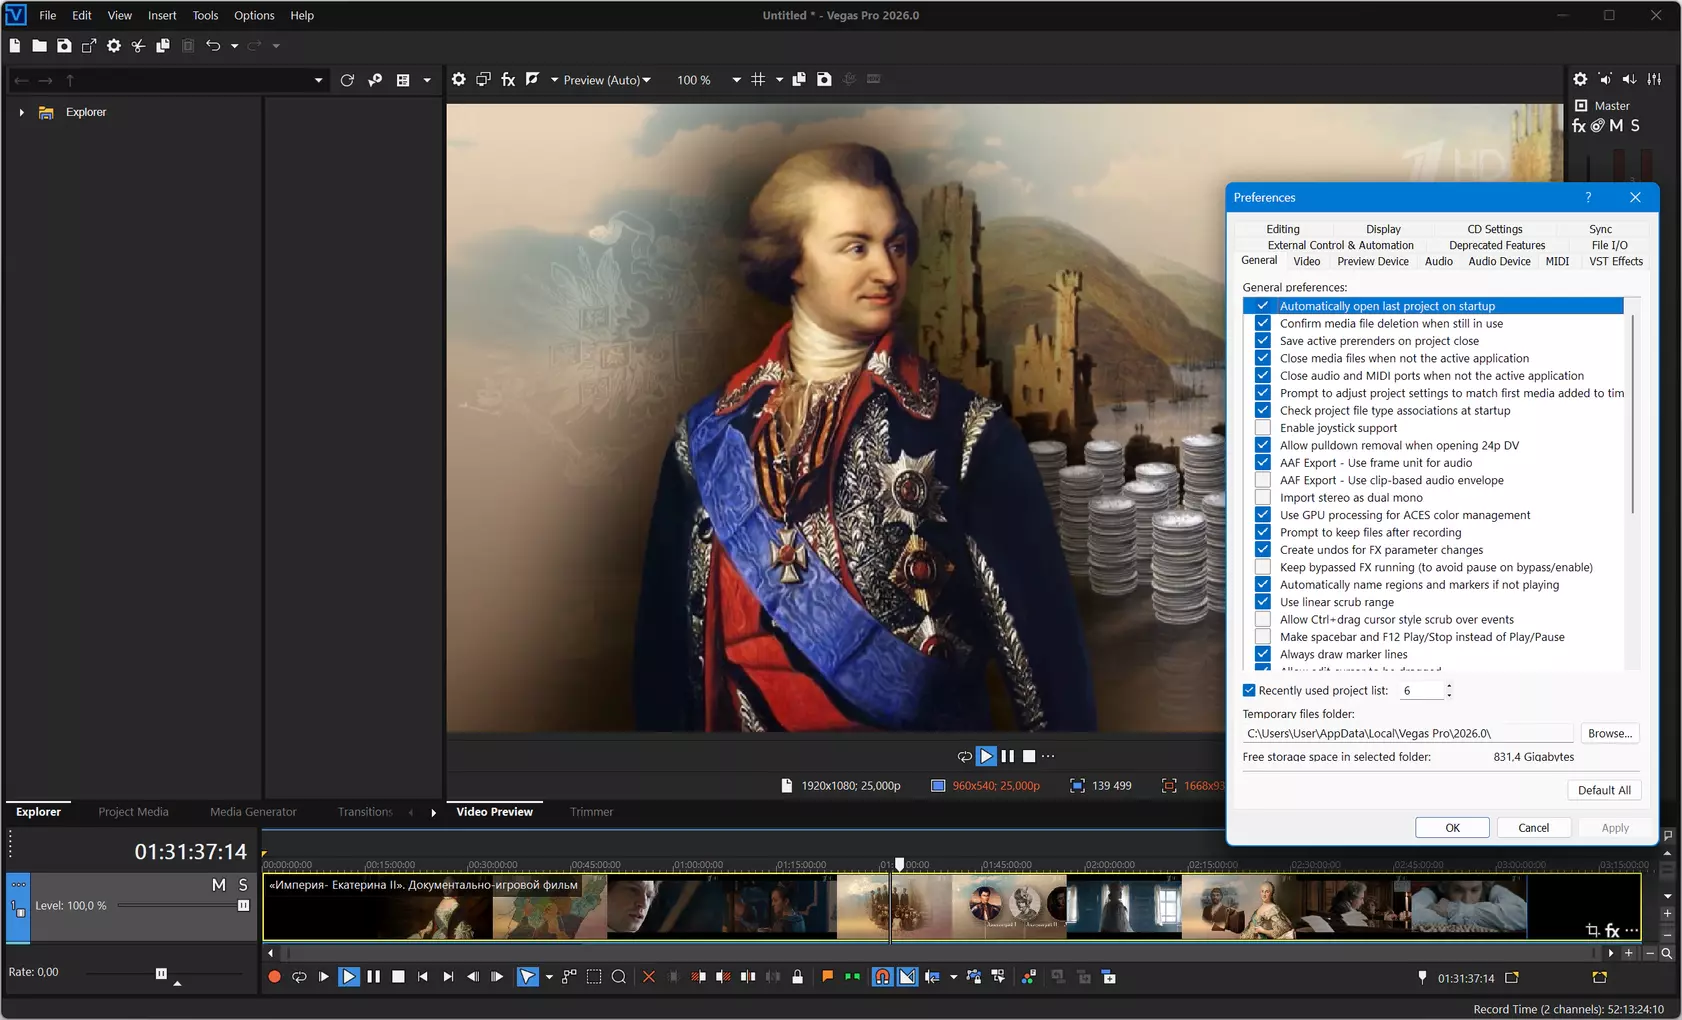Save the project with the save icon
This screenshot has width=1682, height=1020.
tap(64, 46)
